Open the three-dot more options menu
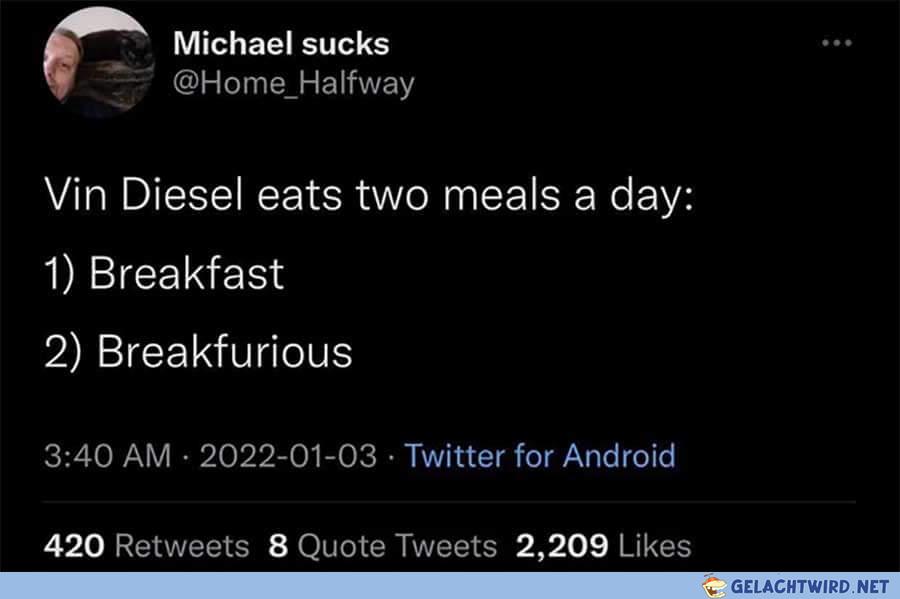Image resolution: width=900 pixels, height=599 pixels. click(x=837, y=42)
